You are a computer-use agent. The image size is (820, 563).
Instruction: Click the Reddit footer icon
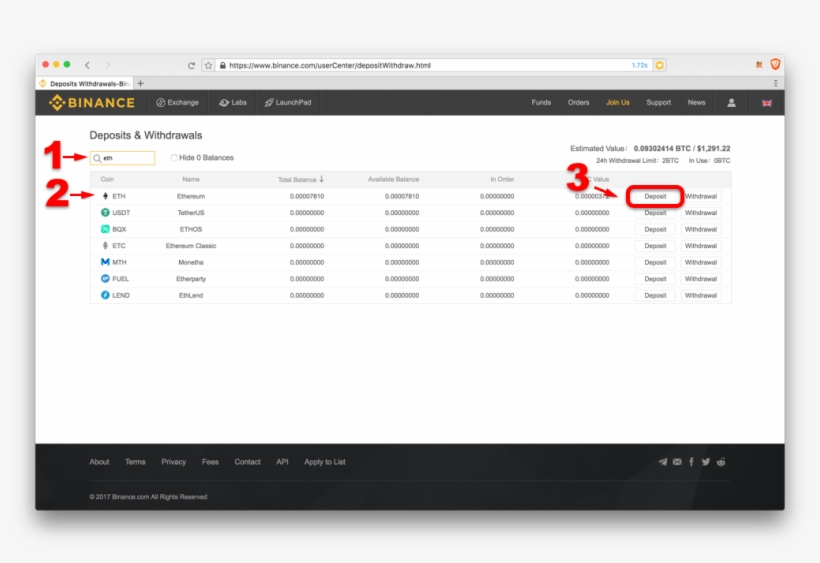(x=721, y=462)
